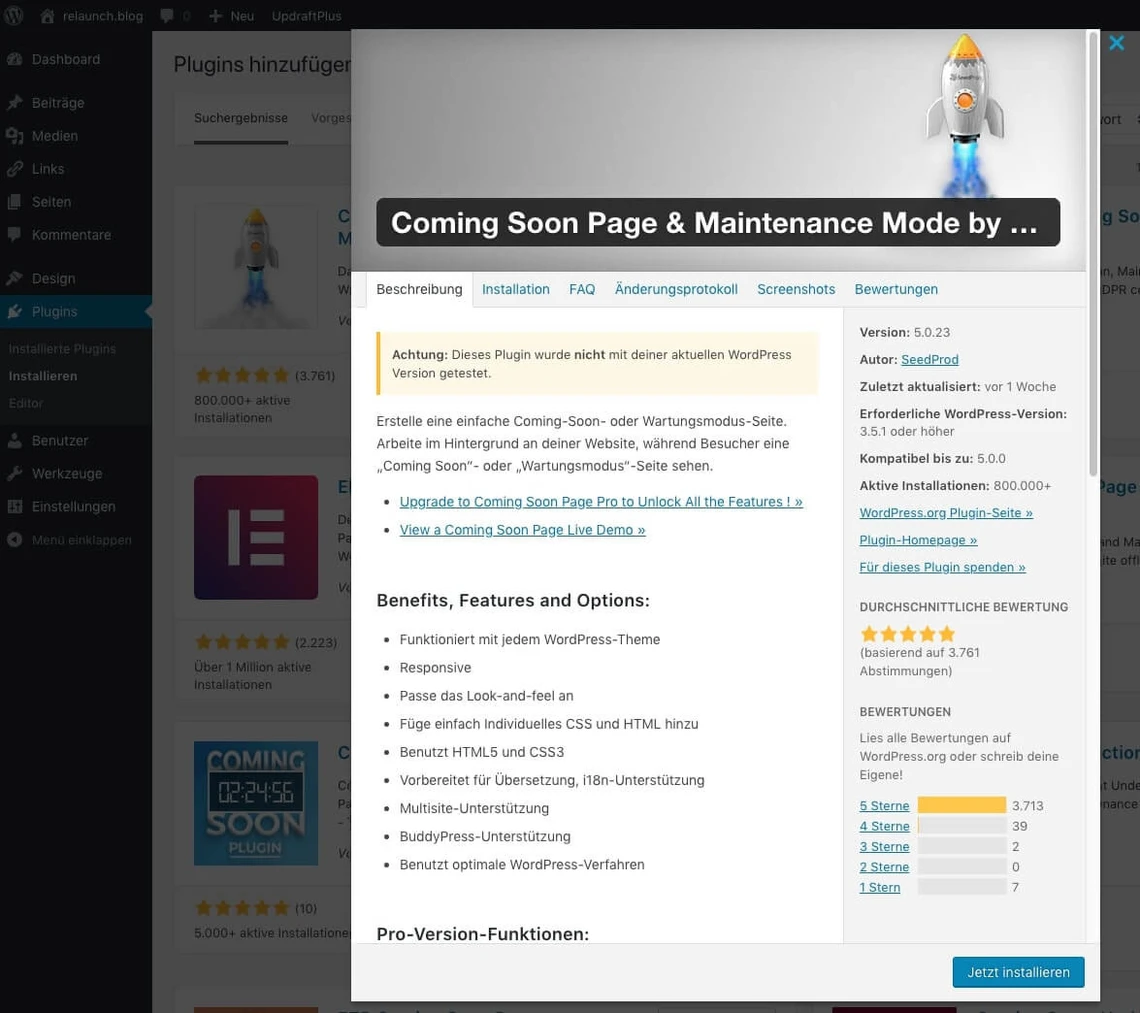Click Jetzt installieren
This screenshot has height=1013, width=1140.
1018,971
